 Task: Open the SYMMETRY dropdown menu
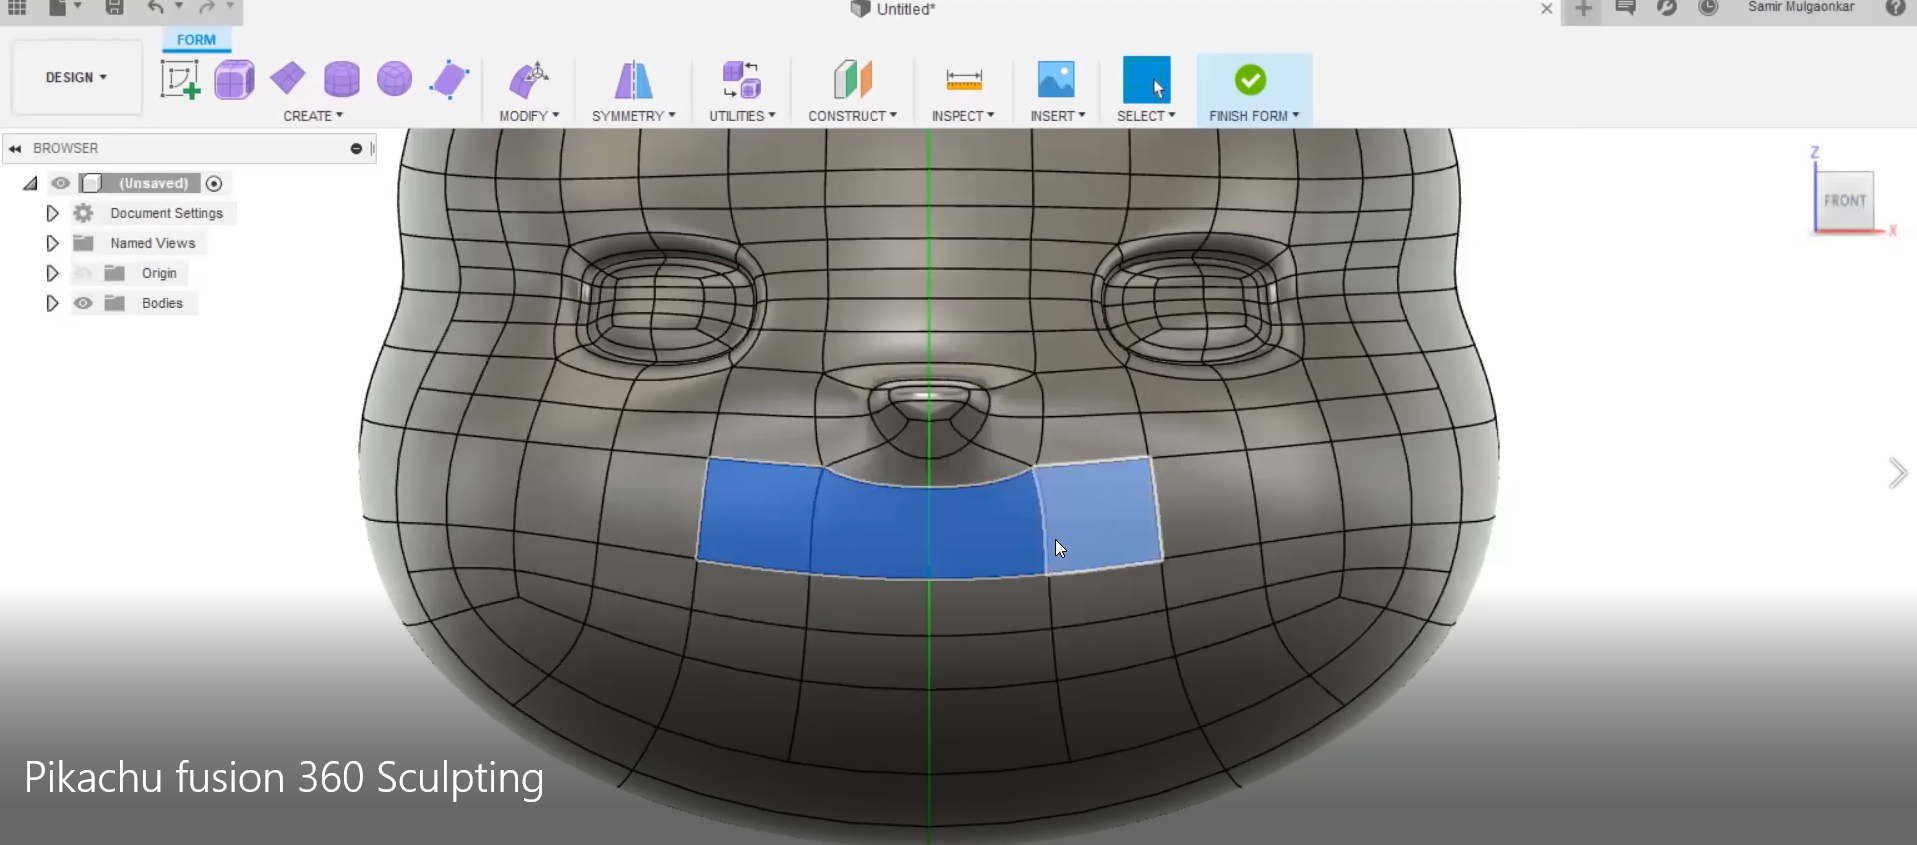point(633,116)
